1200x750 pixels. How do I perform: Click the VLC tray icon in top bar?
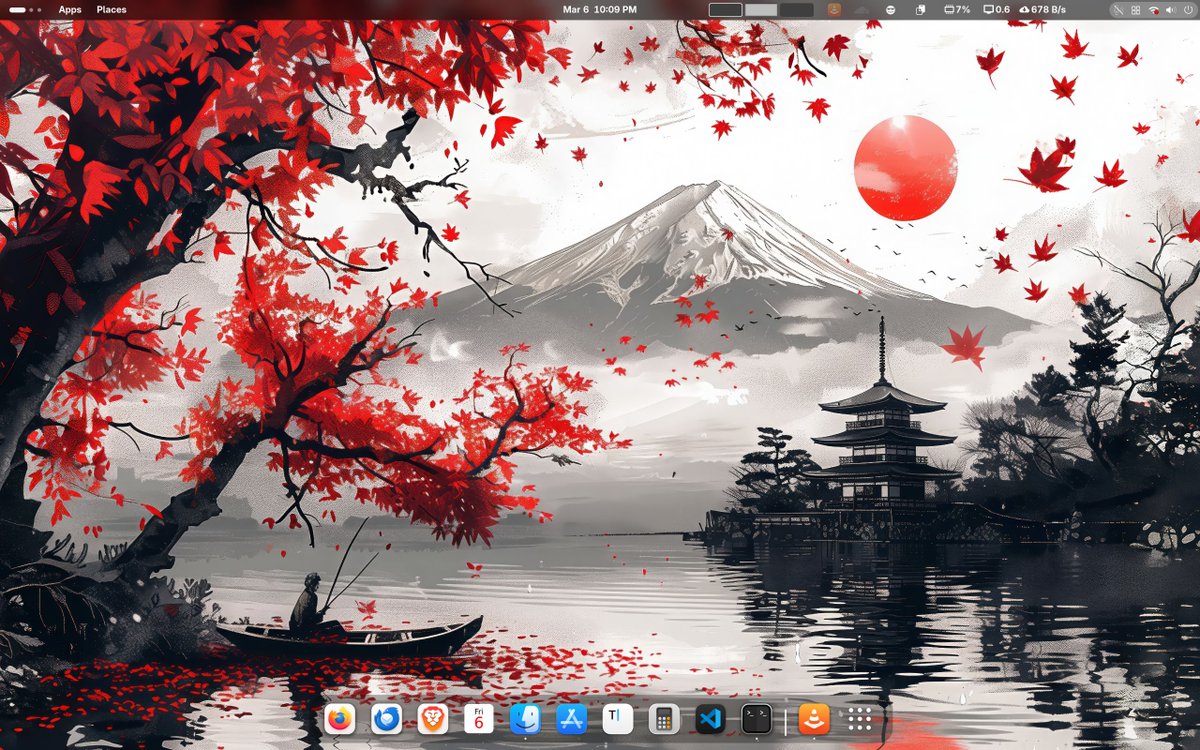(834, 9)
